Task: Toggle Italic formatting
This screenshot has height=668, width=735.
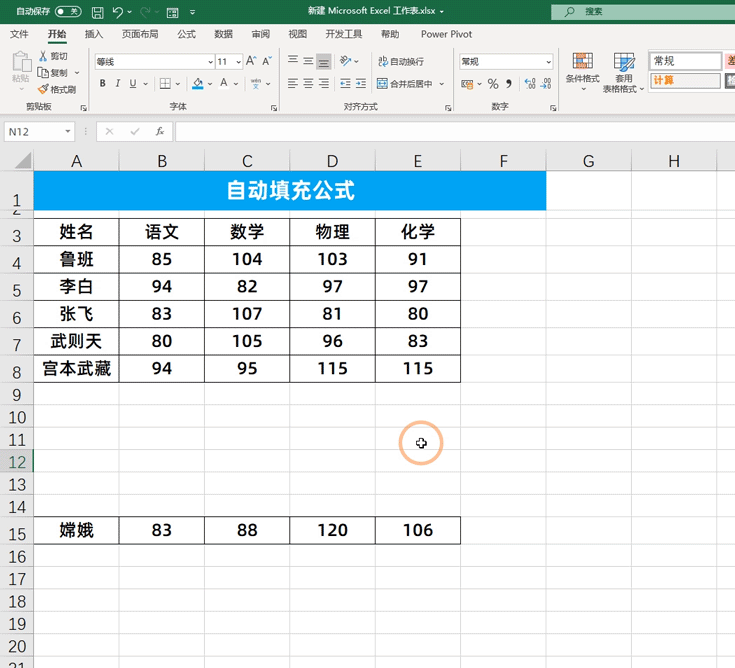Action: tap(118, 84)
